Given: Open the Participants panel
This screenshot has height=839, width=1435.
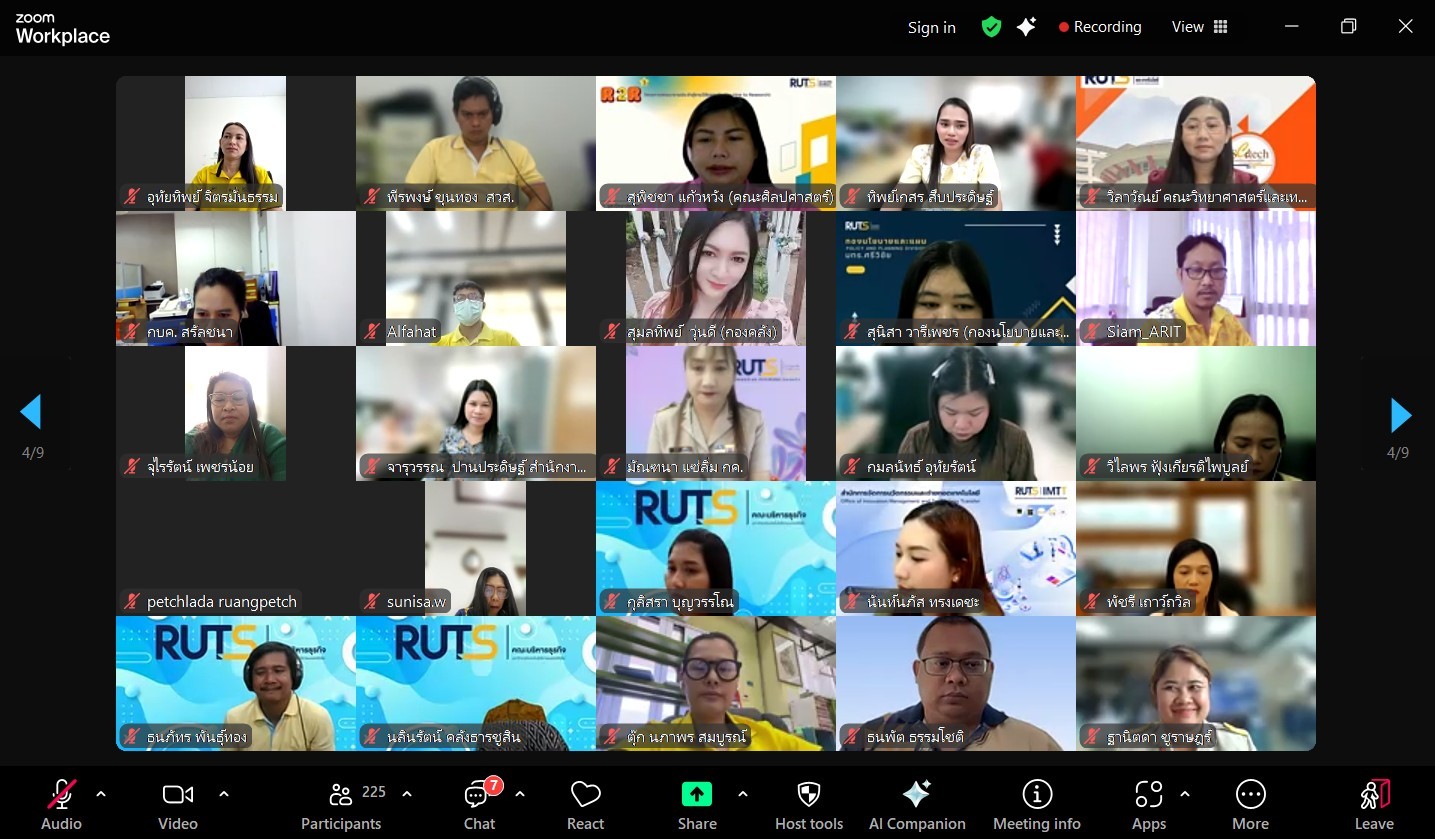Looking at the screenshot, I should (341, 805).
